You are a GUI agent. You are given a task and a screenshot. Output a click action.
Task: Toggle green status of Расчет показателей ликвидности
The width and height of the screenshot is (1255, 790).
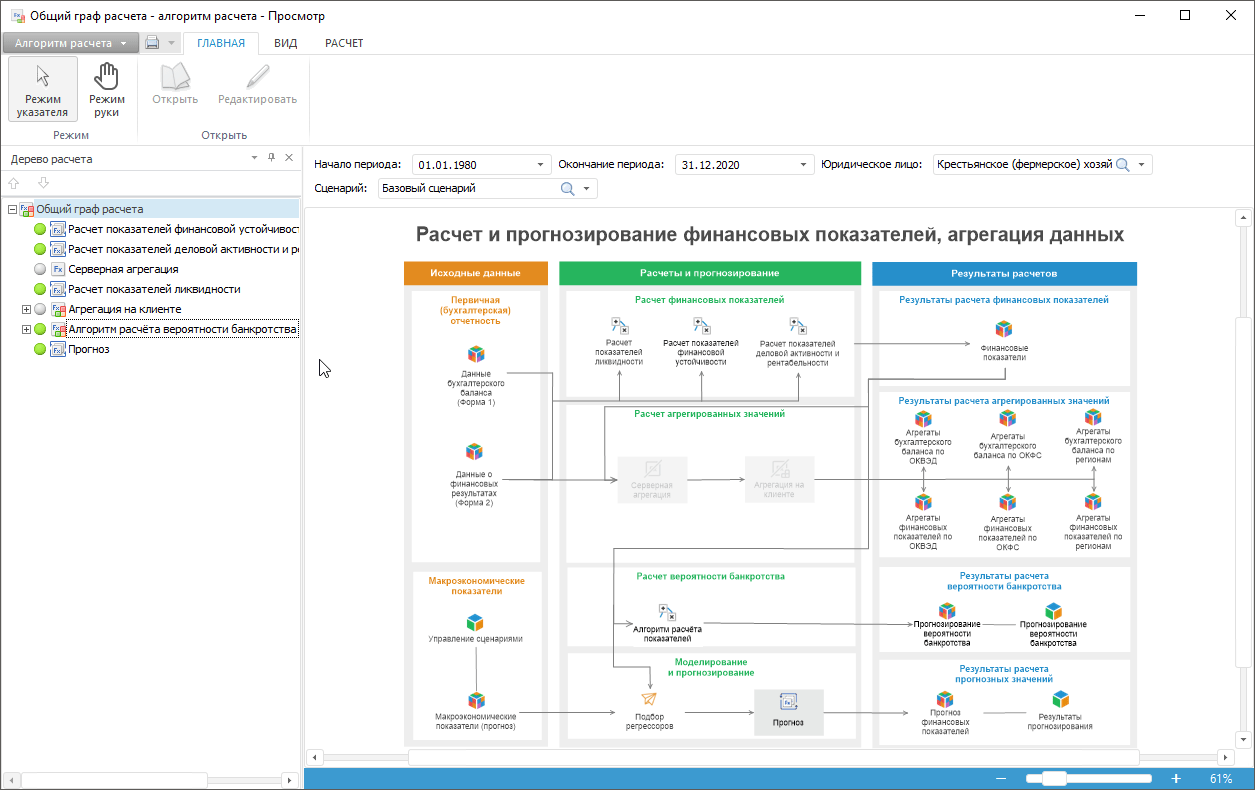point(40,289)
